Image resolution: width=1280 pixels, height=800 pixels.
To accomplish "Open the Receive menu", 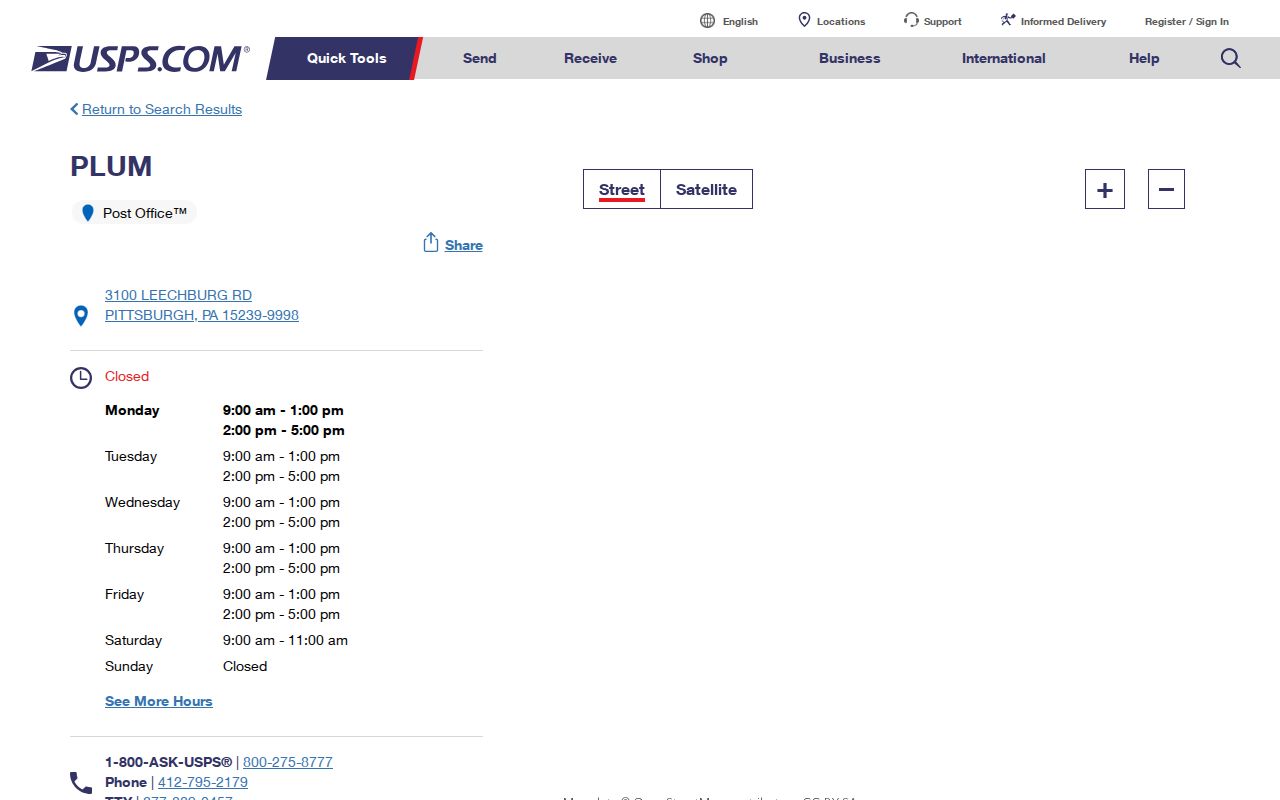I will [x=590, y=58].
